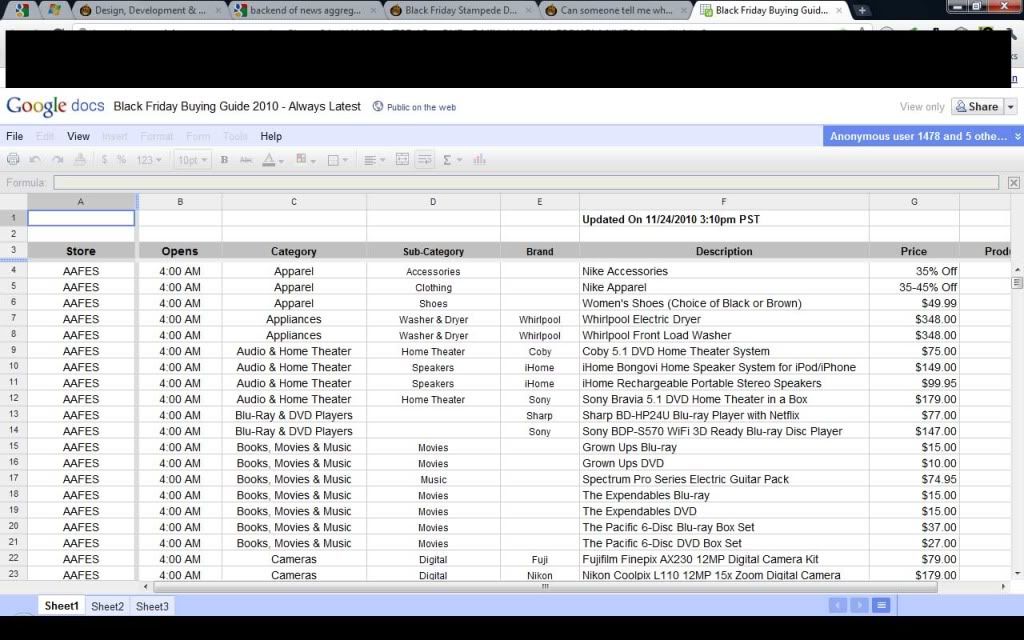1024x640 pixels.
Task: Select column F header
Action: click(x=724, y=202)
